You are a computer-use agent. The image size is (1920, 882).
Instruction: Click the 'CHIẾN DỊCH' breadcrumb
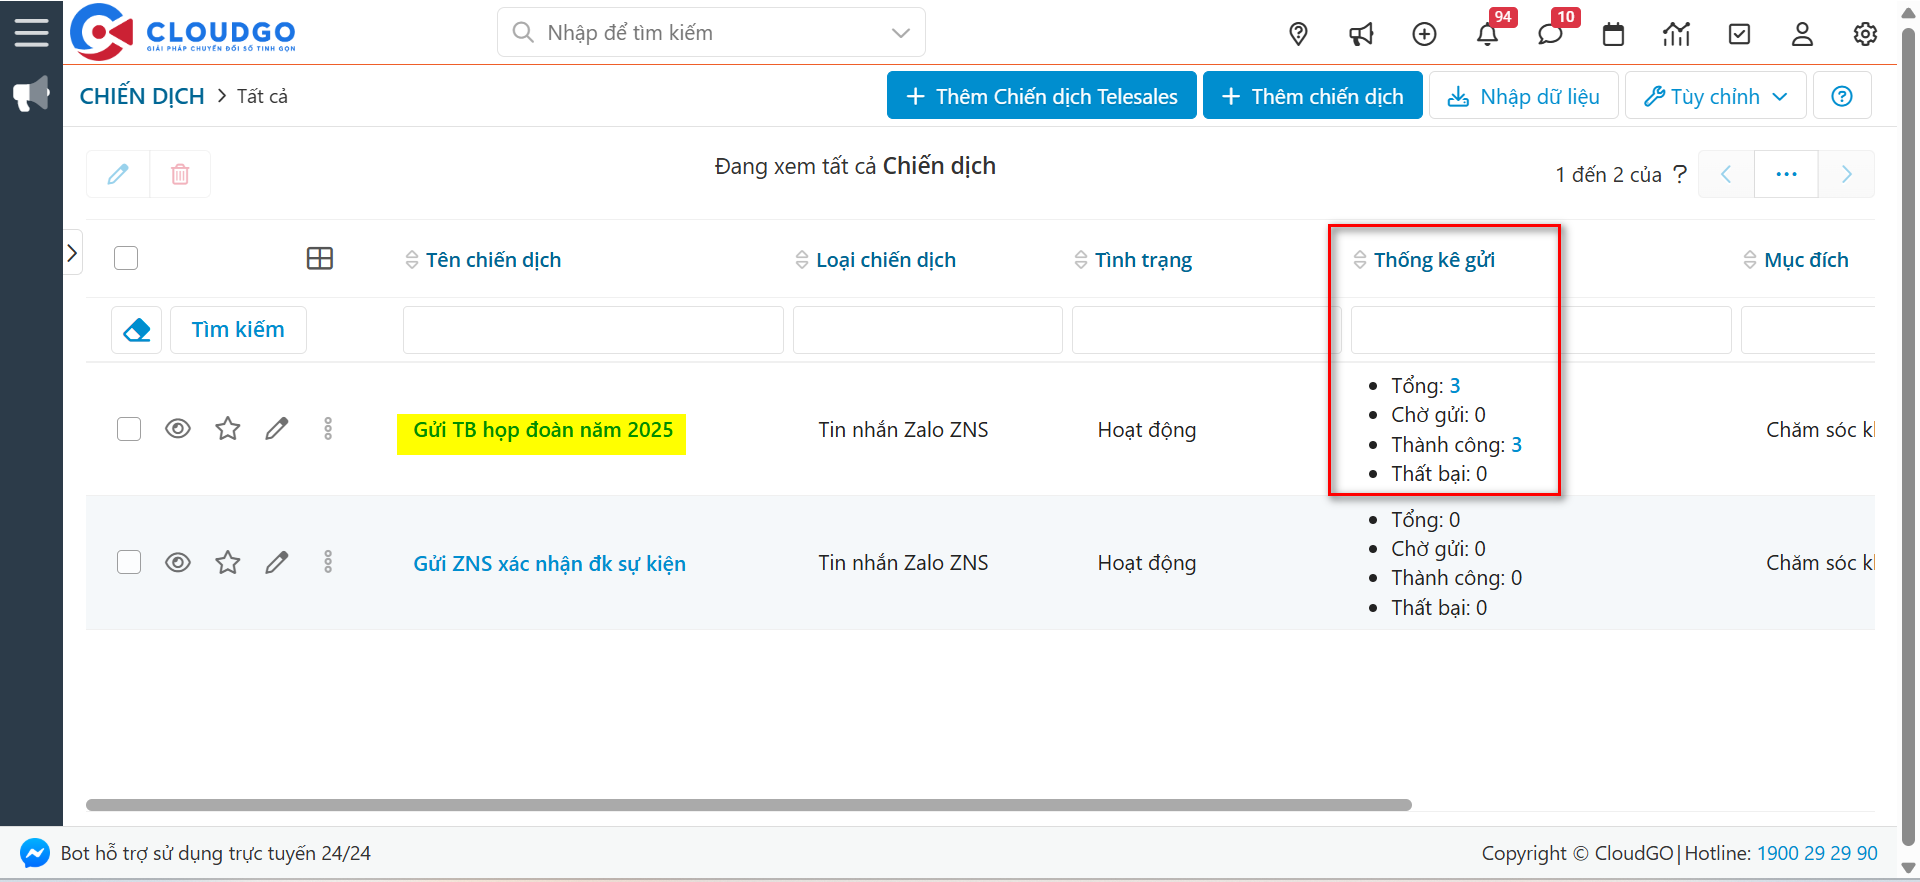pos(142,96)
